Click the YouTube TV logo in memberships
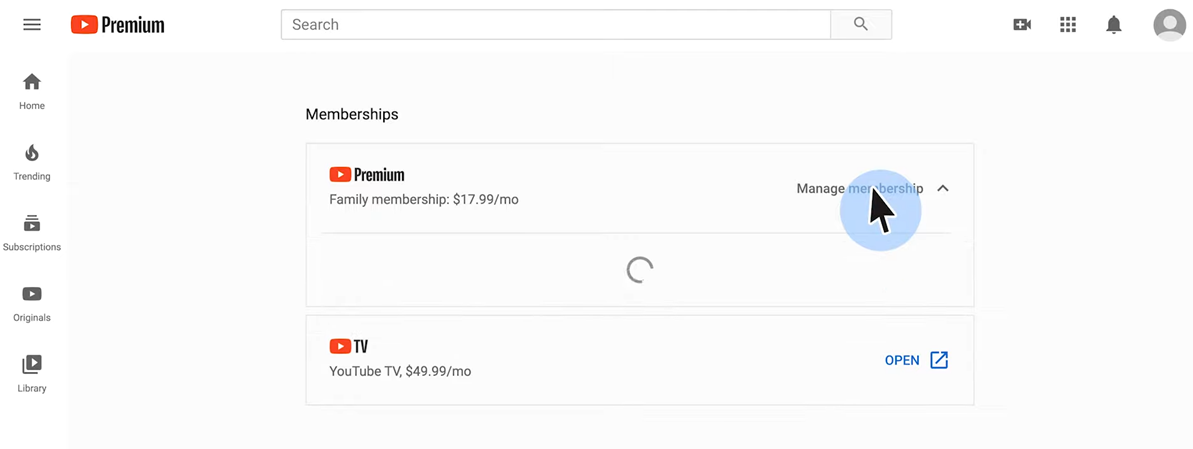The width and height of the screenshot is (1193, 449). tap(349, 347)
